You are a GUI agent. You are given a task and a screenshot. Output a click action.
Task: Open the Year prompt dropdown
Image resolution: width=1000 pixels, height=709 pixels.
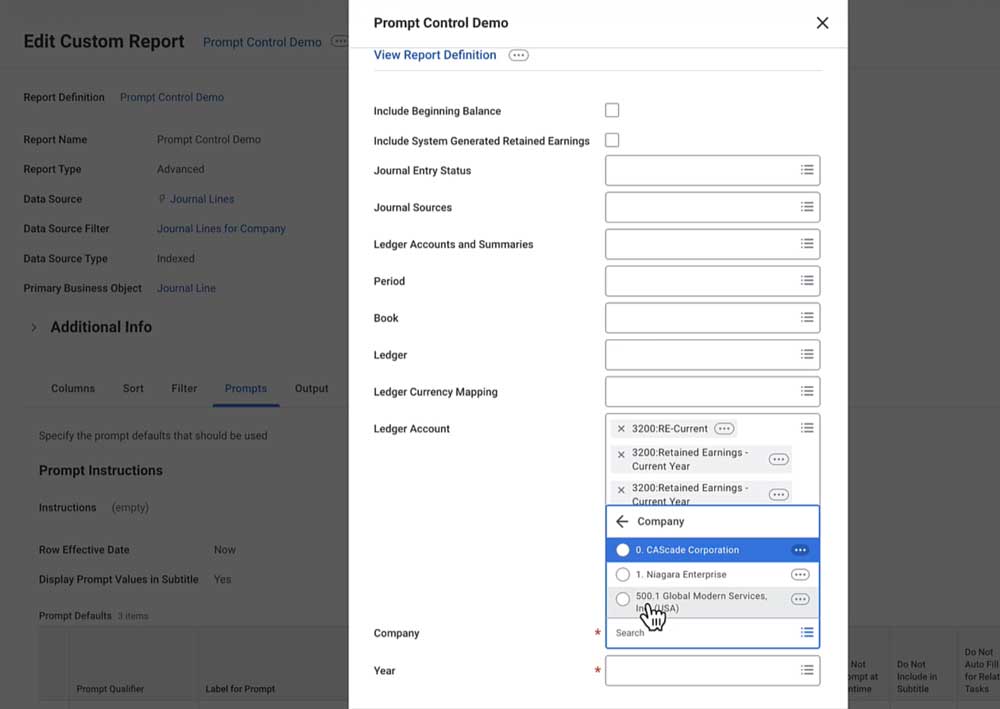click(x=712, y=671)
